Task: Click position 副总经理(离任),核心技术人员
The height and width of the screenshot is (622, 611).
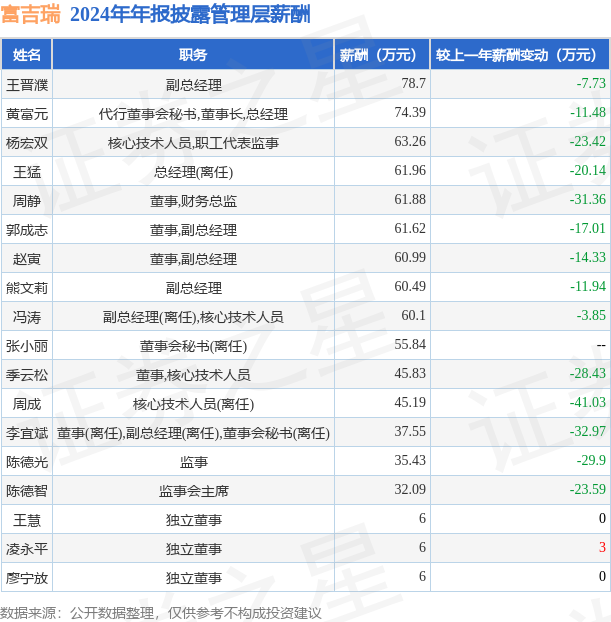Action: (193, 317)
